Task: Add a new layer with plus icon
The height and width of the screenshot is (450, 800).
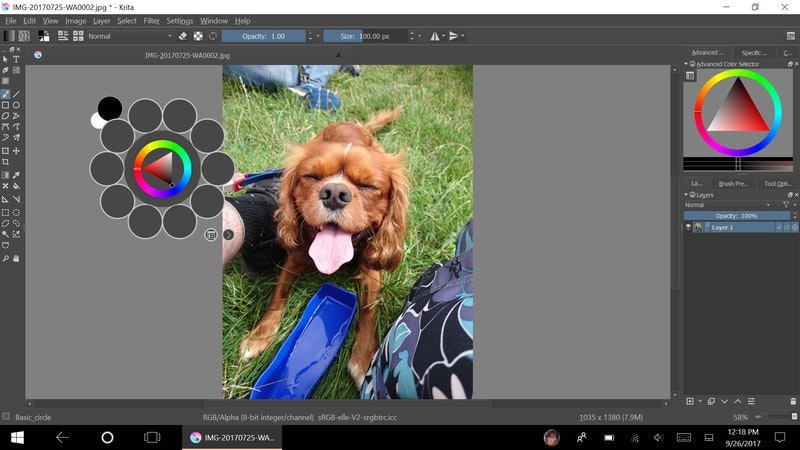Action: pos(689,401)
